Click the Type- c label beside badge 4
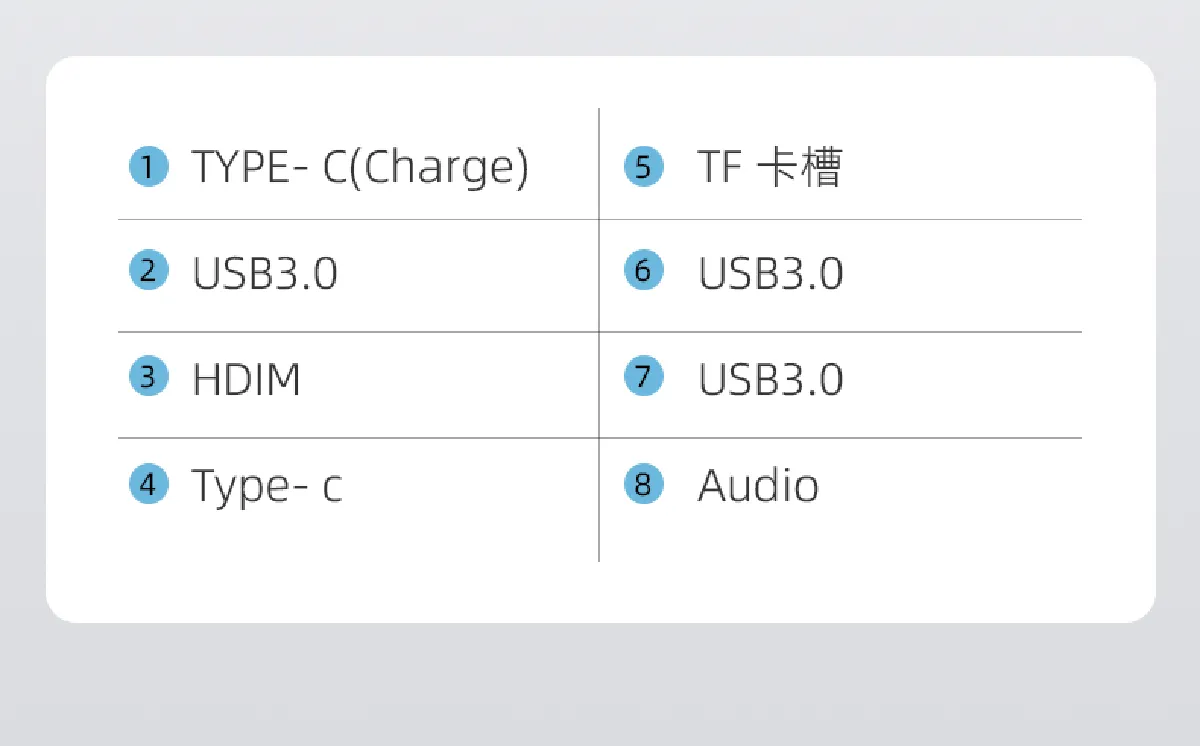The height and width of the screenshot is (746, 1200). coord(267,486)
